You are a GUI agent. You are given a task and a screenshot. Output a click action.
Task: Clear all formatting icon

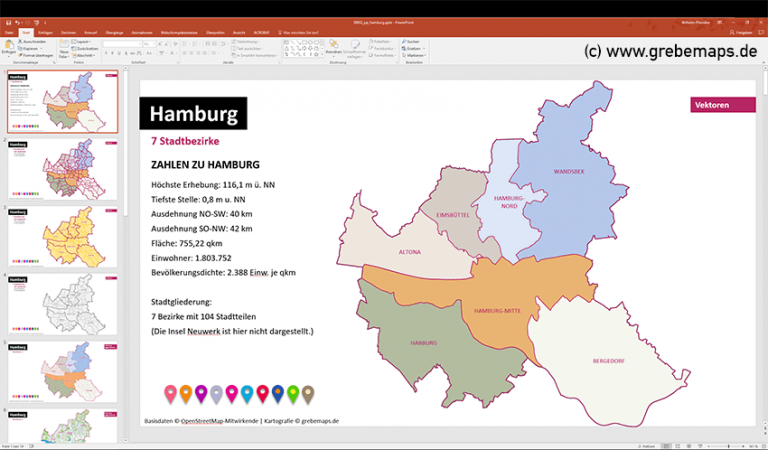(x=176, y=44)
